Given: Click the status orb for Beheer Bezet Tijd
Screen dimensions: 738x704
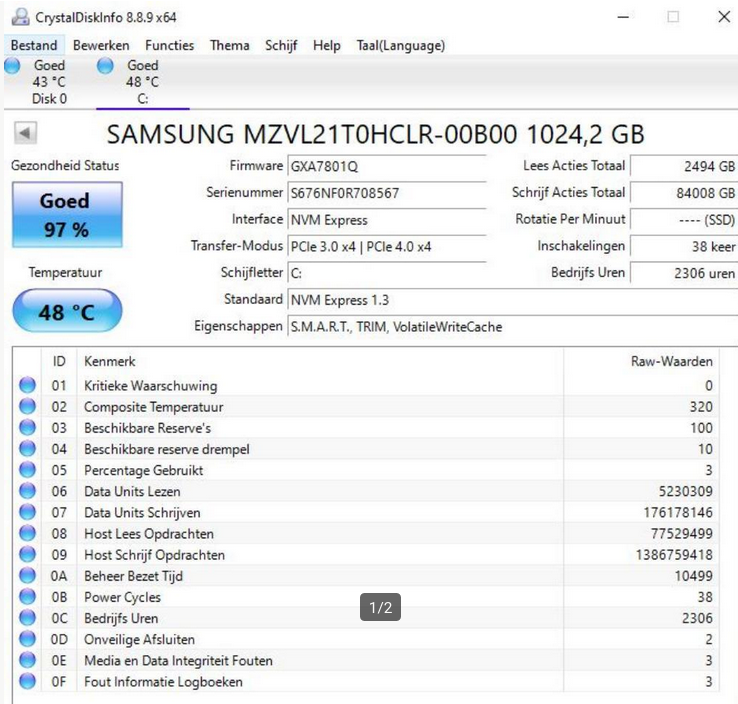Looking at the screenshot, I should 27,576.
